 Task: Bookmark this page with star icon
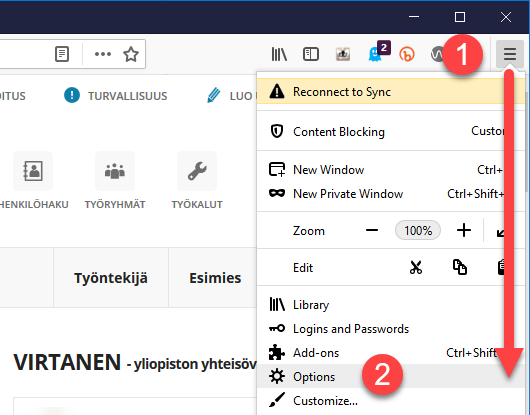click(x=131, y=54)
